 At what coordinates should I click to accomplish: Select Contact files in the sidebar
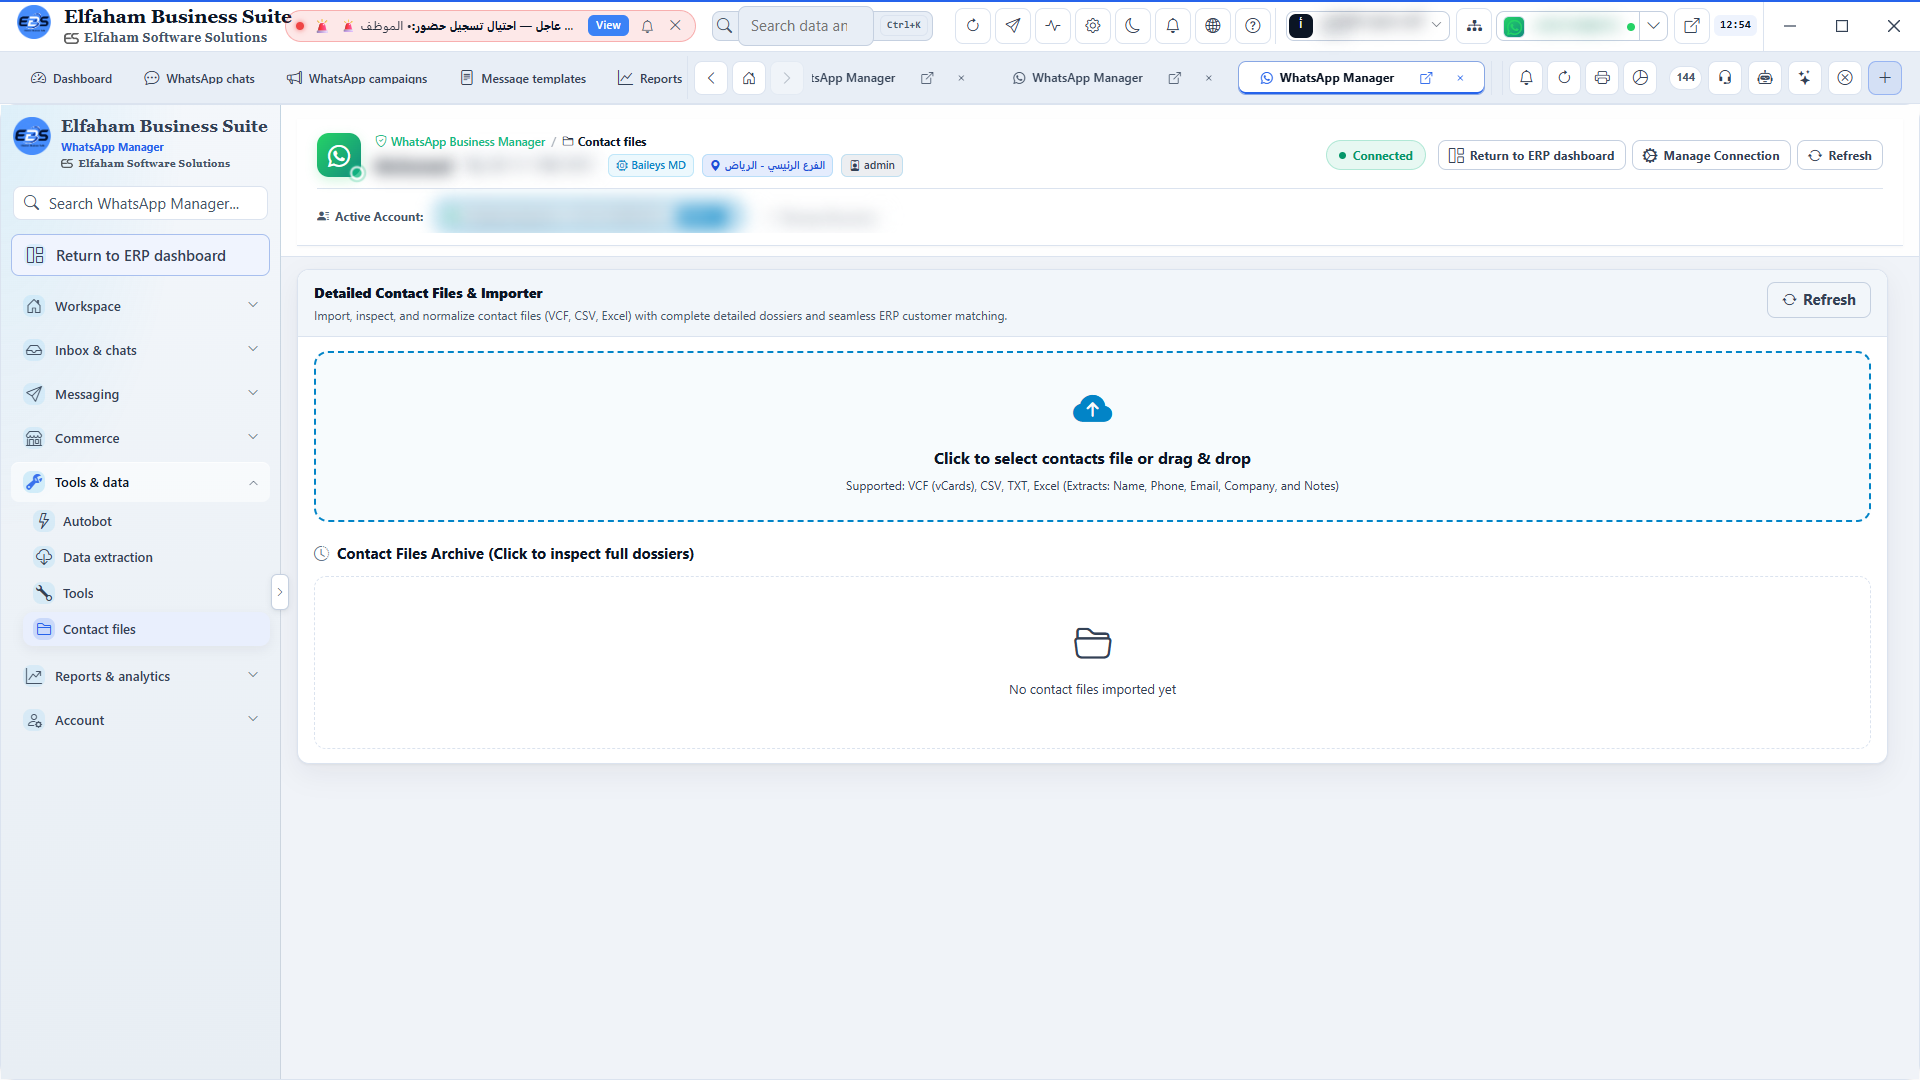[x=146, y=629]
